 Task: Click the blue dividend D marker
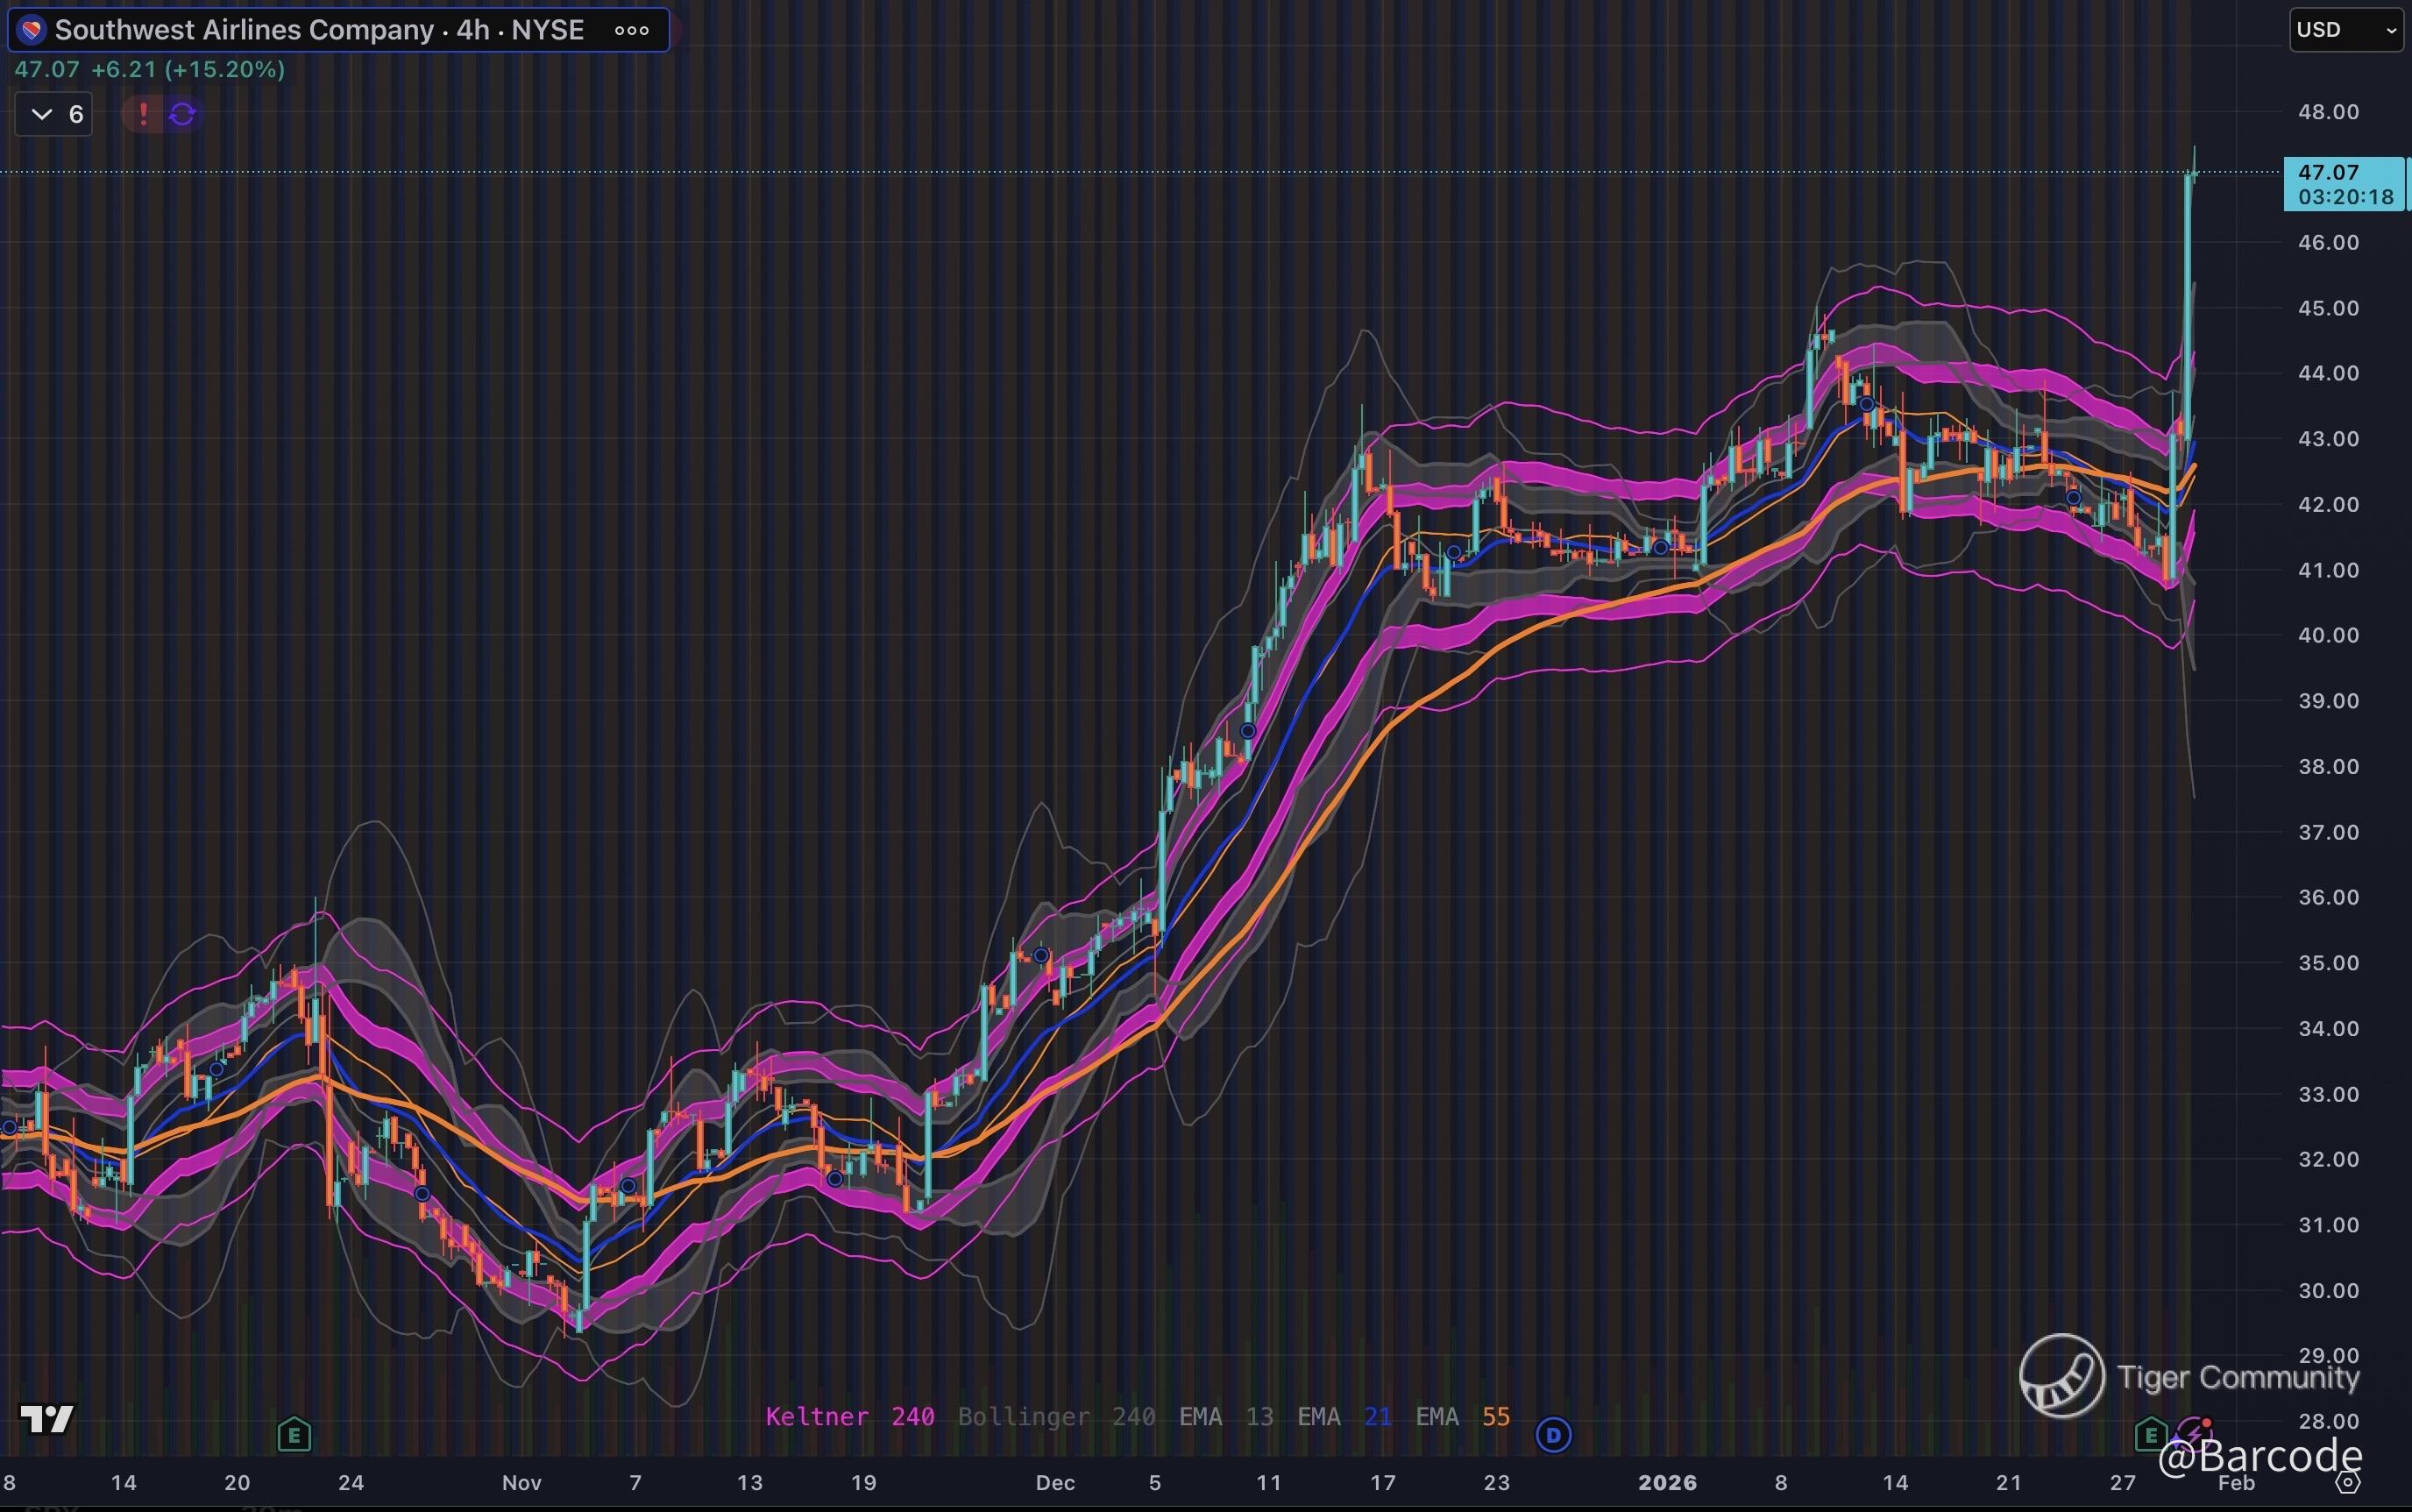point(1553,1436)
